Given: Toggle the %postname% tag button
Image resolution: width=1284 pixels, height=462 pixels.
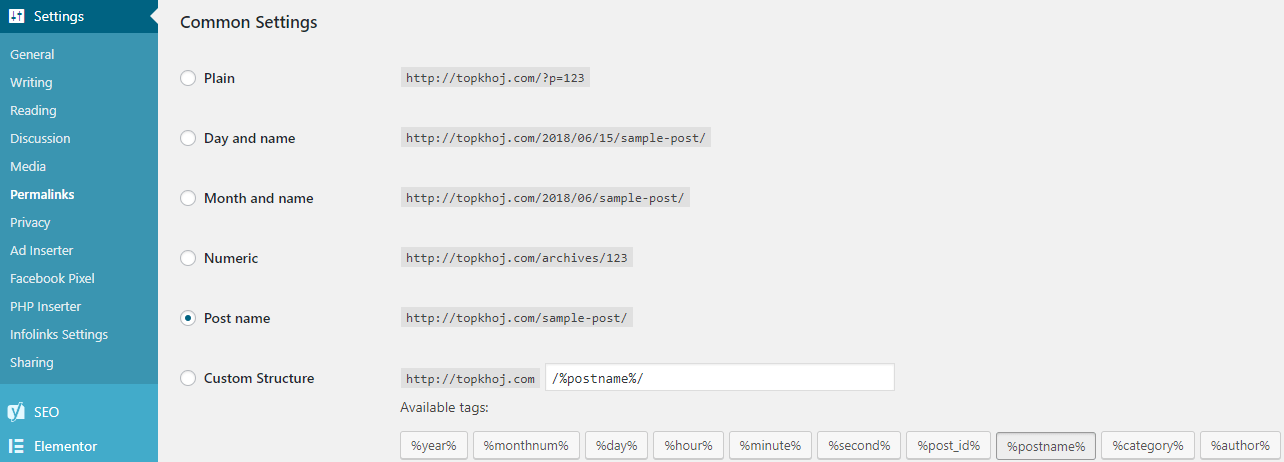Looking at the screenshot, I should pos(1046,445).
